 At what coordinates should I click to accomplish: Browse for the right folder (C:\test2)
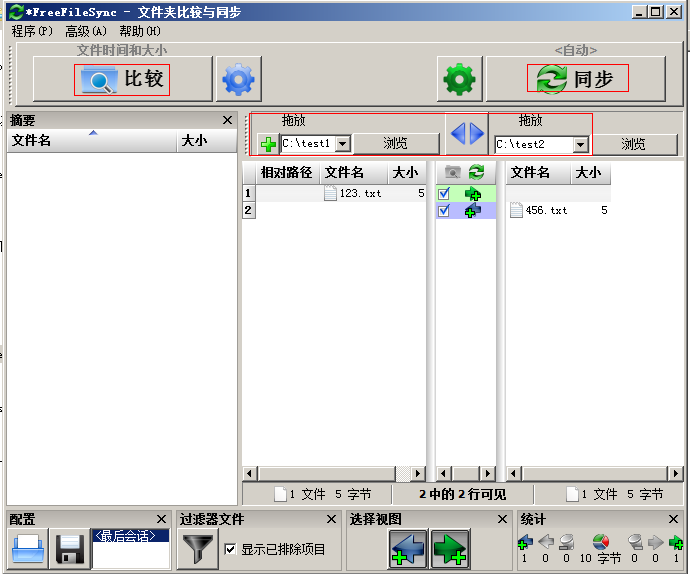(x=634, y=144)
